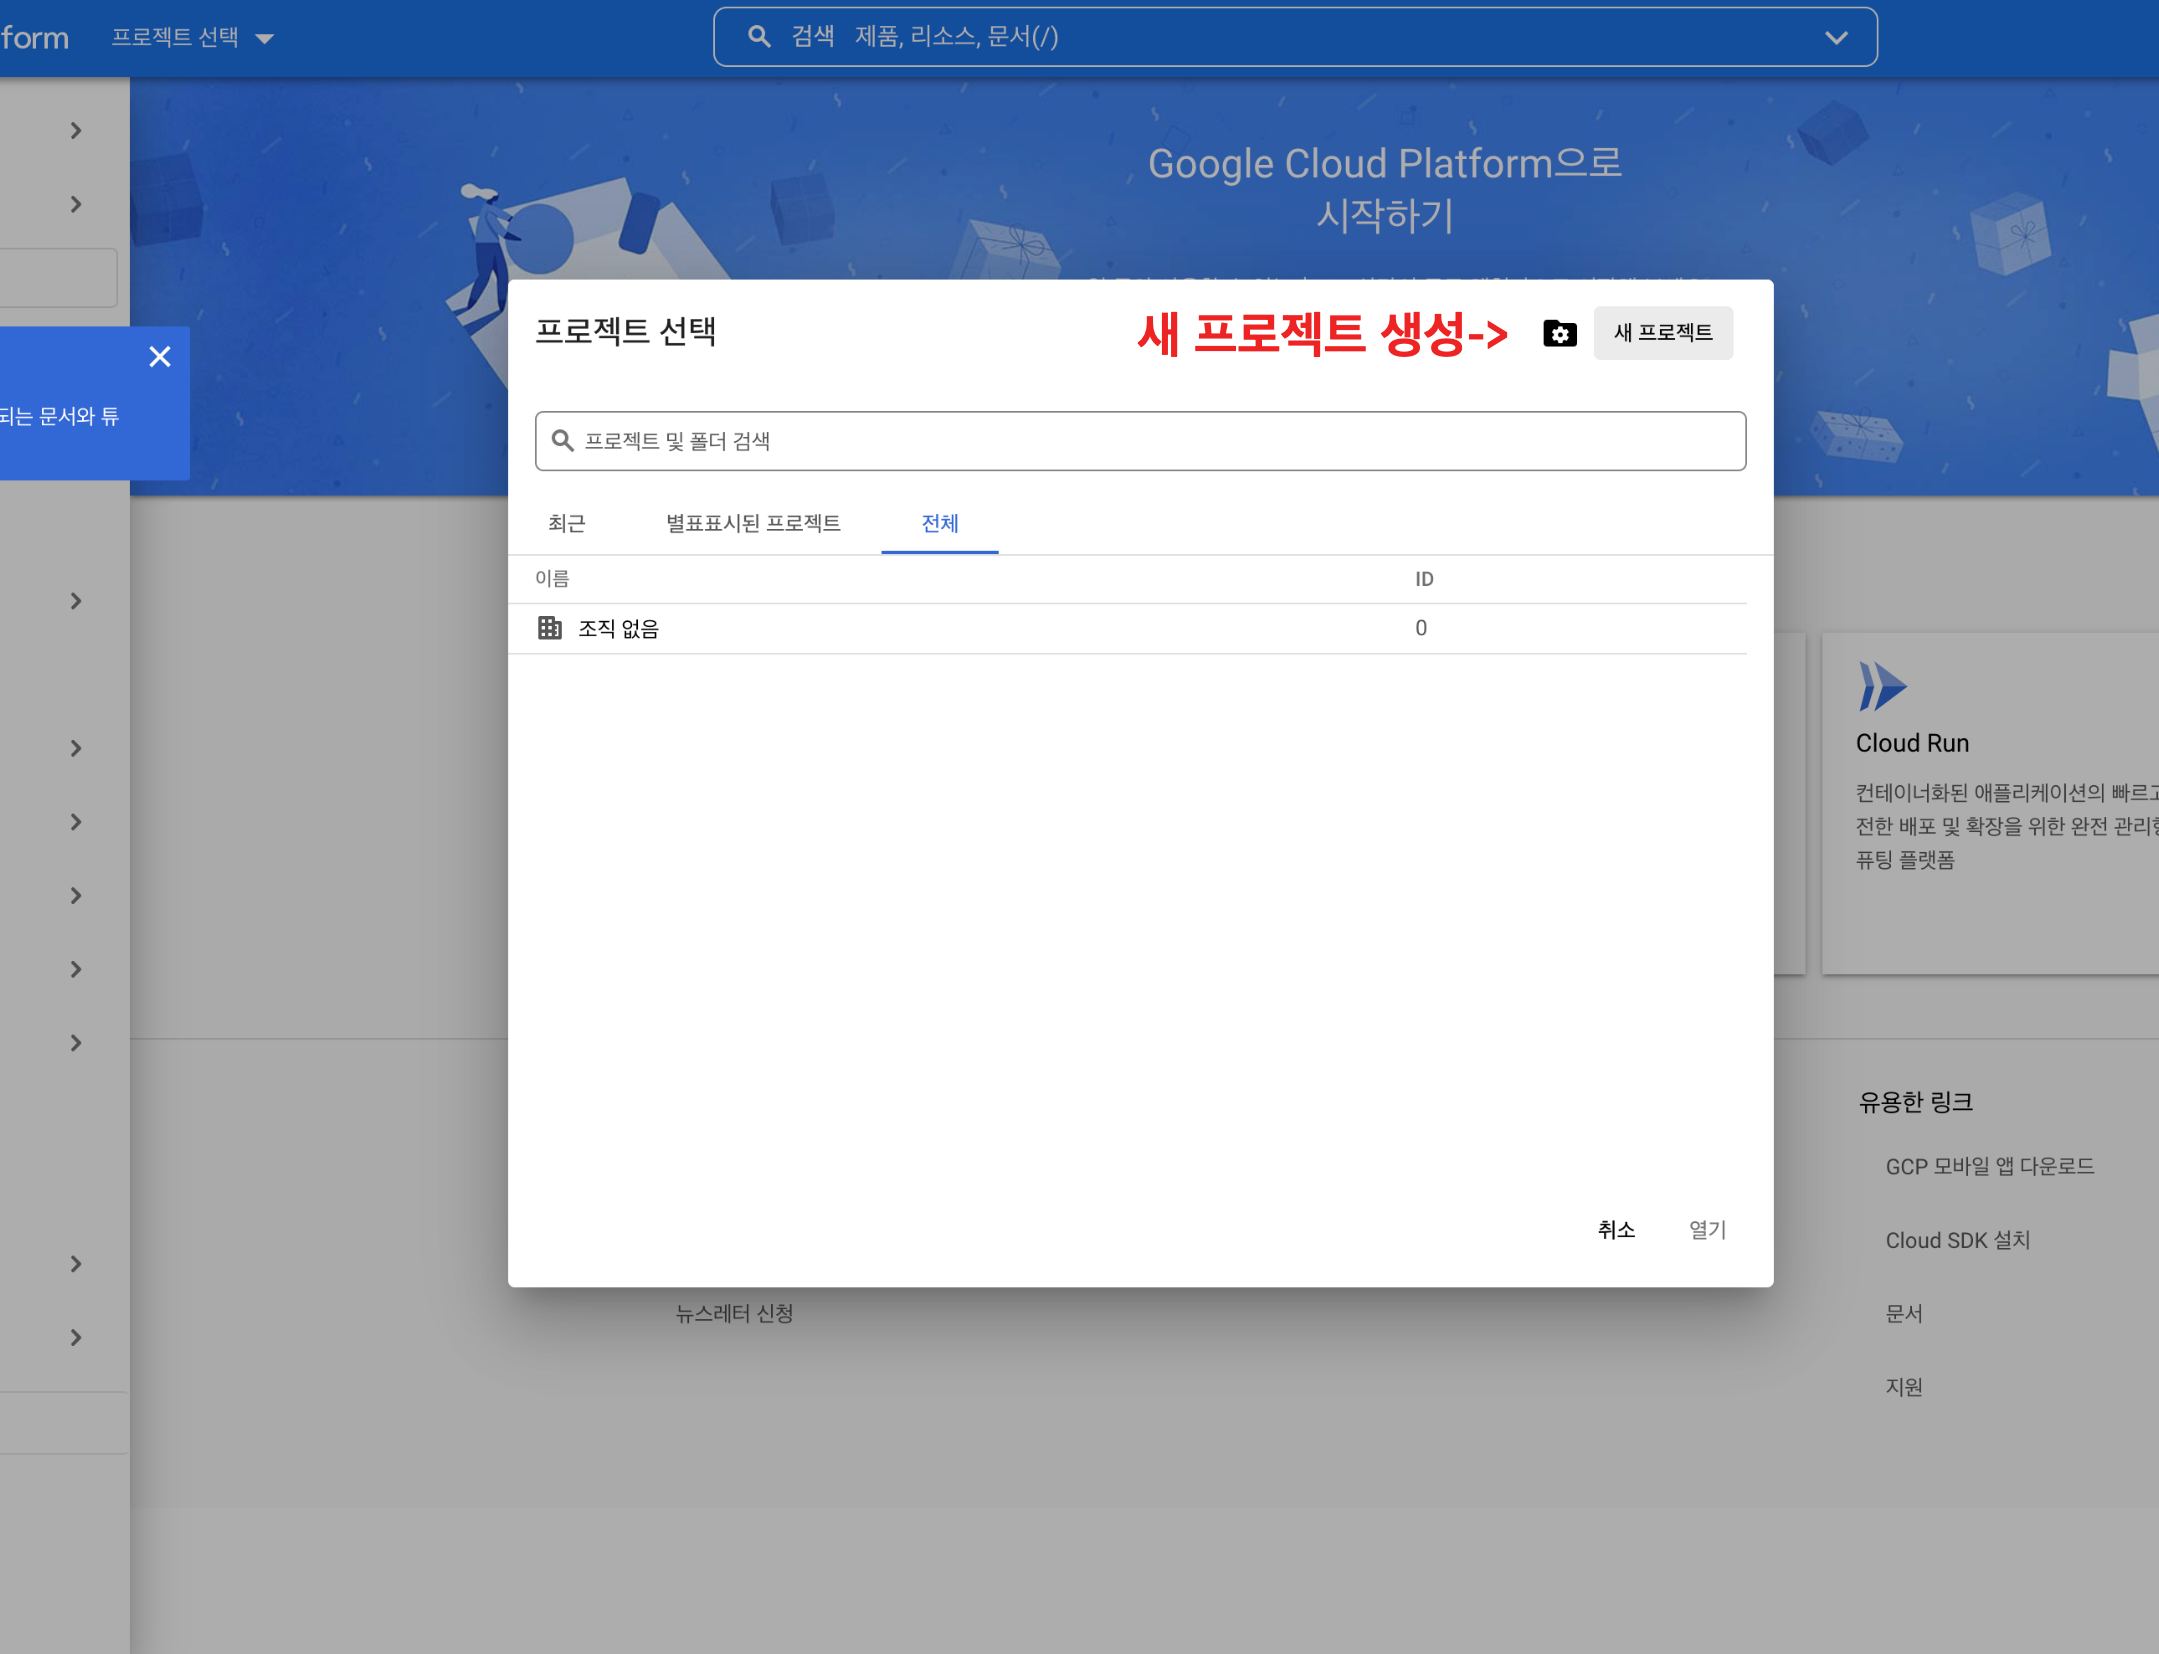The image size is (2159, 1654).
Task: Expand the top search bar dropdown chevron
Action: (x=1835, y=38)
